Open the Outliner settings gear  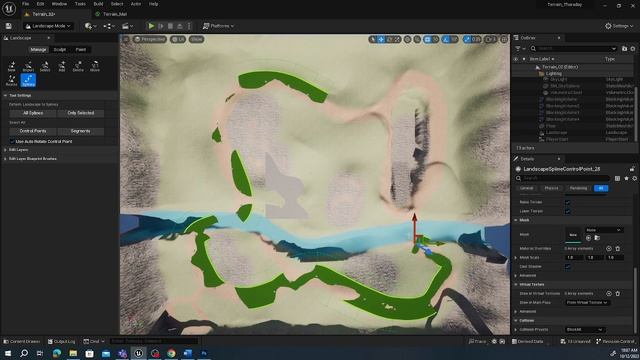click(633, 49)
